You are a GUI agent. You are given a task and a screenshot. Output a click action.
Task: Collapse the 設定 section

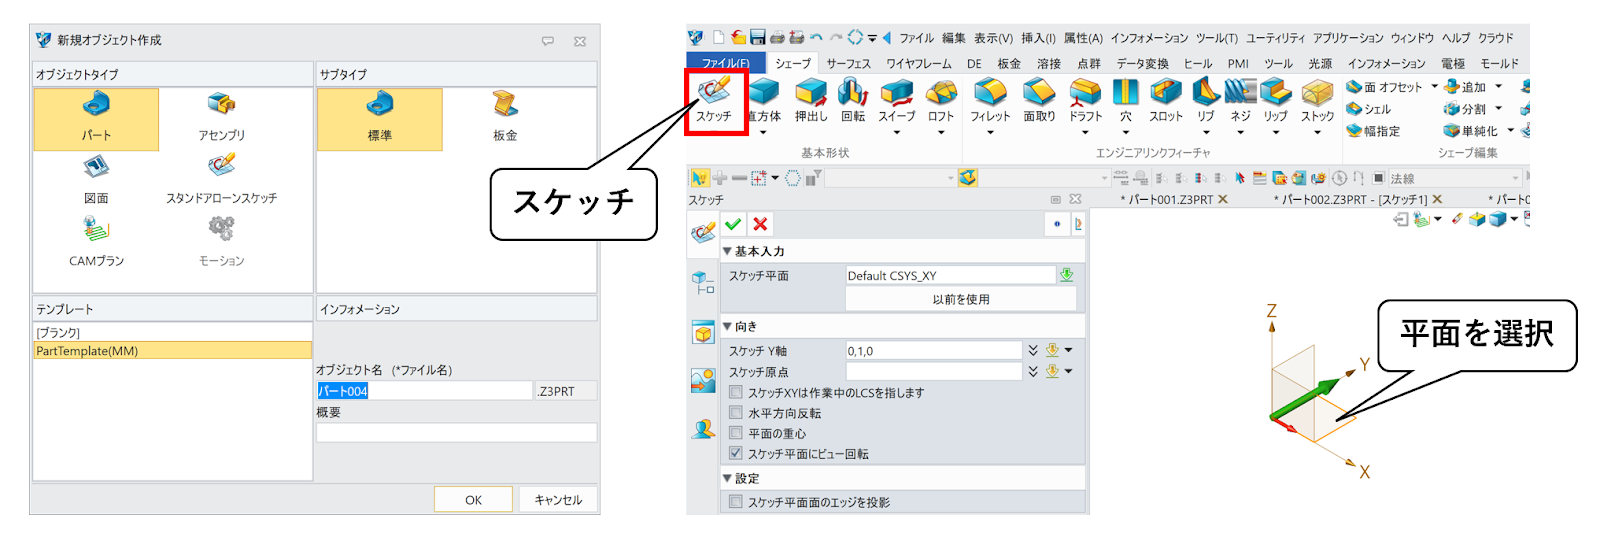click(727, 478)
